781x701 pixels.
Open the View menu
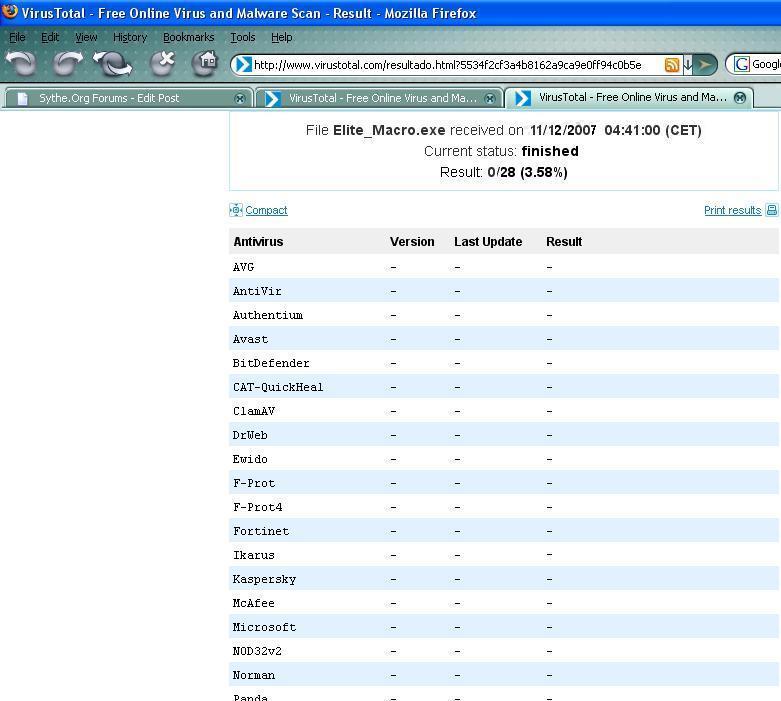click(86, 37)
